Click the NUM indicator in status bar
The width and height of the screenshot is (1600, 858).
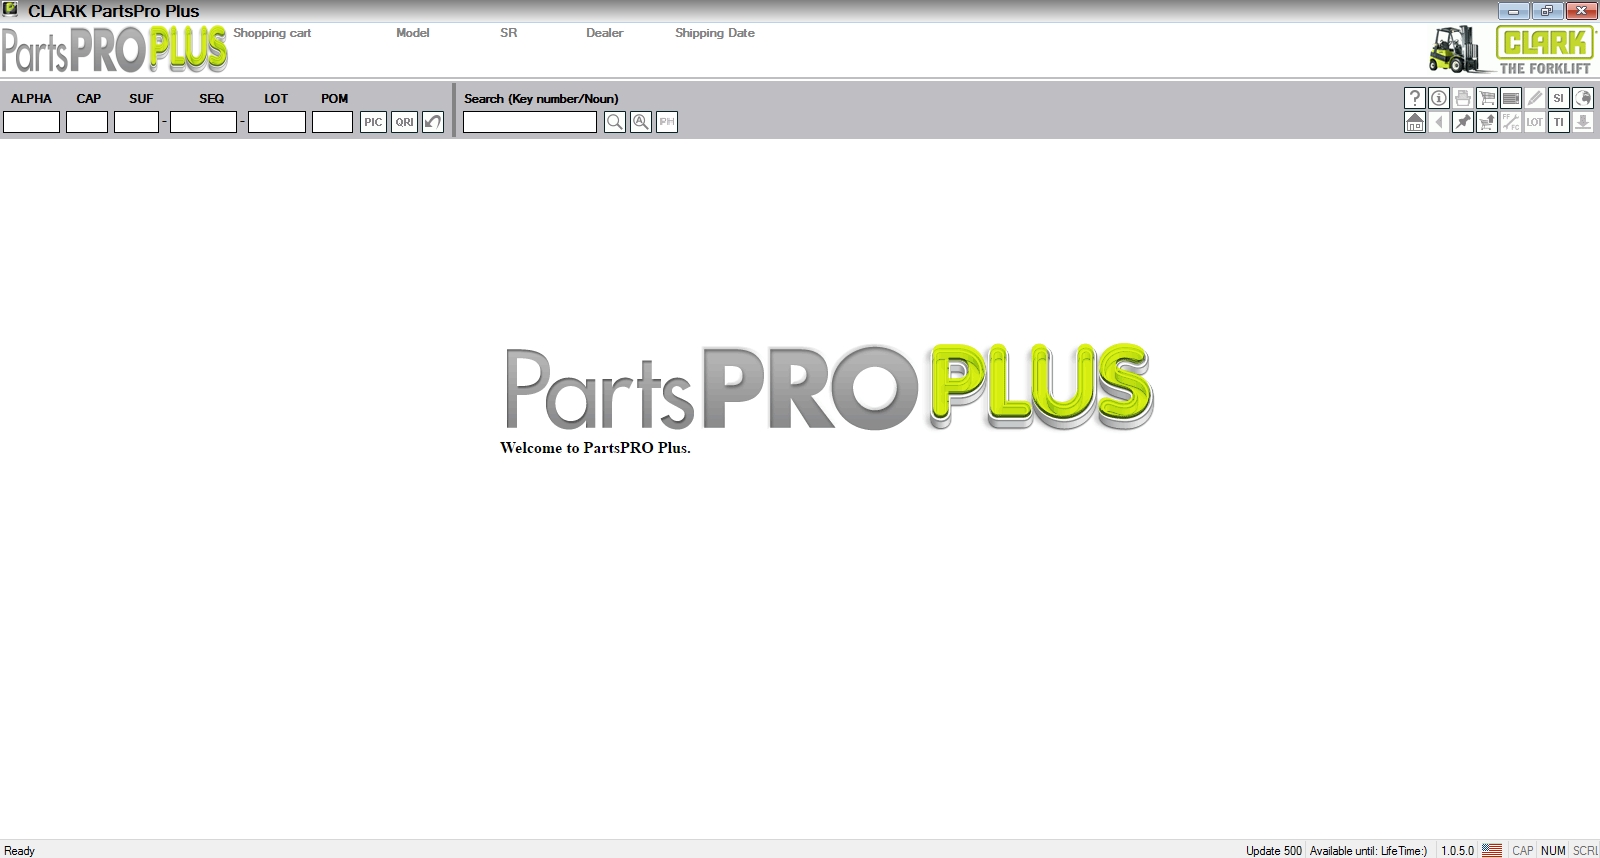click(1553, 851)
